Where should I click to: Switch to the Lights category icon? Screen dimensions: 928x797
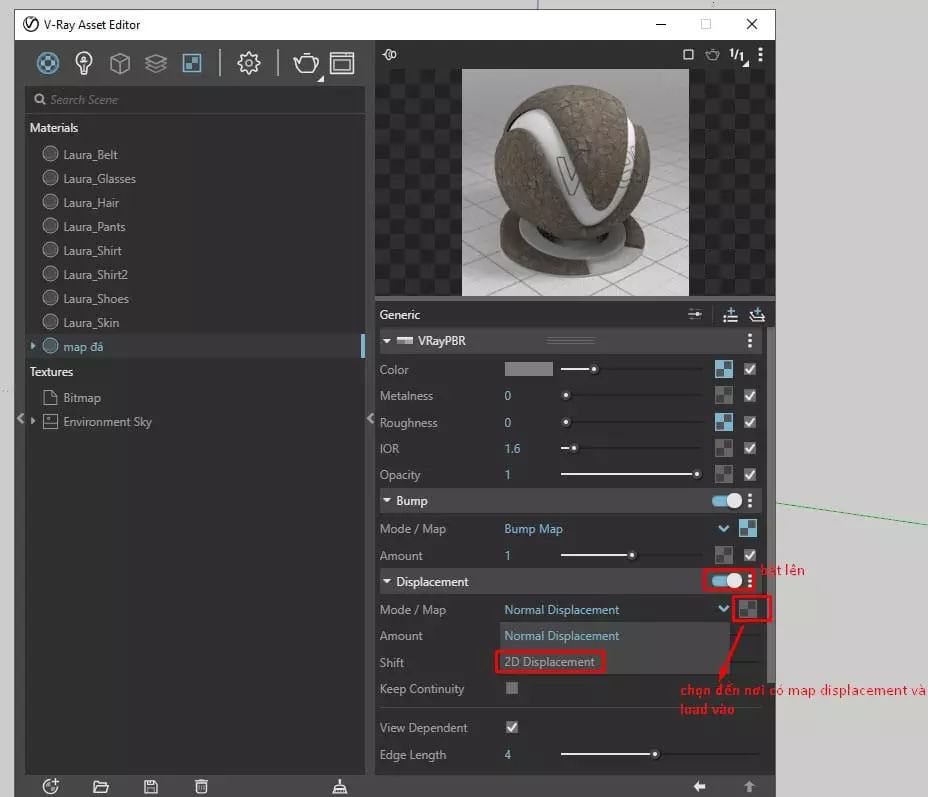click(x=84, y=63)
